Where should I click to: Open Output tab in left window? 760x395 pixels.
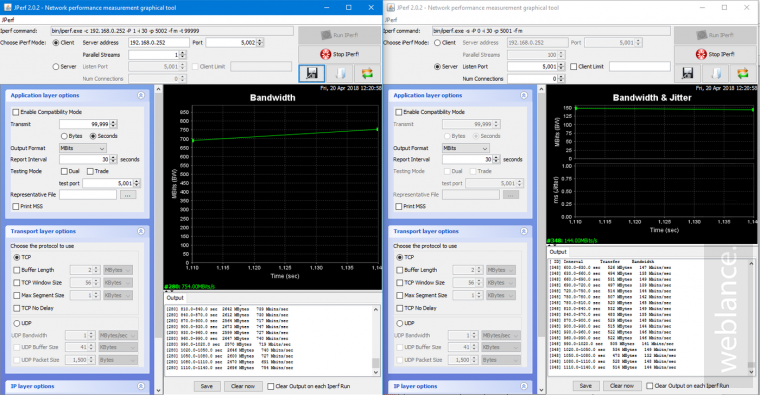(175, 298)
